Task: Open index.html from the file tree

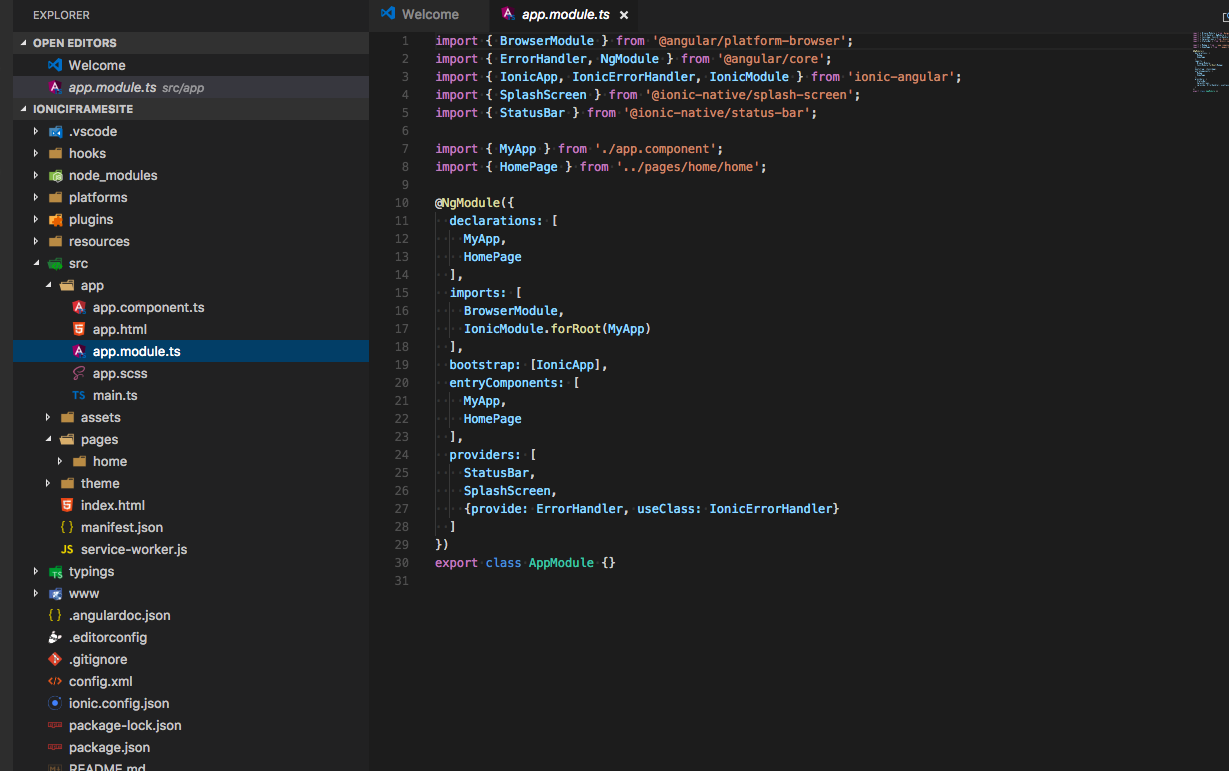Action: click(112, 505)
